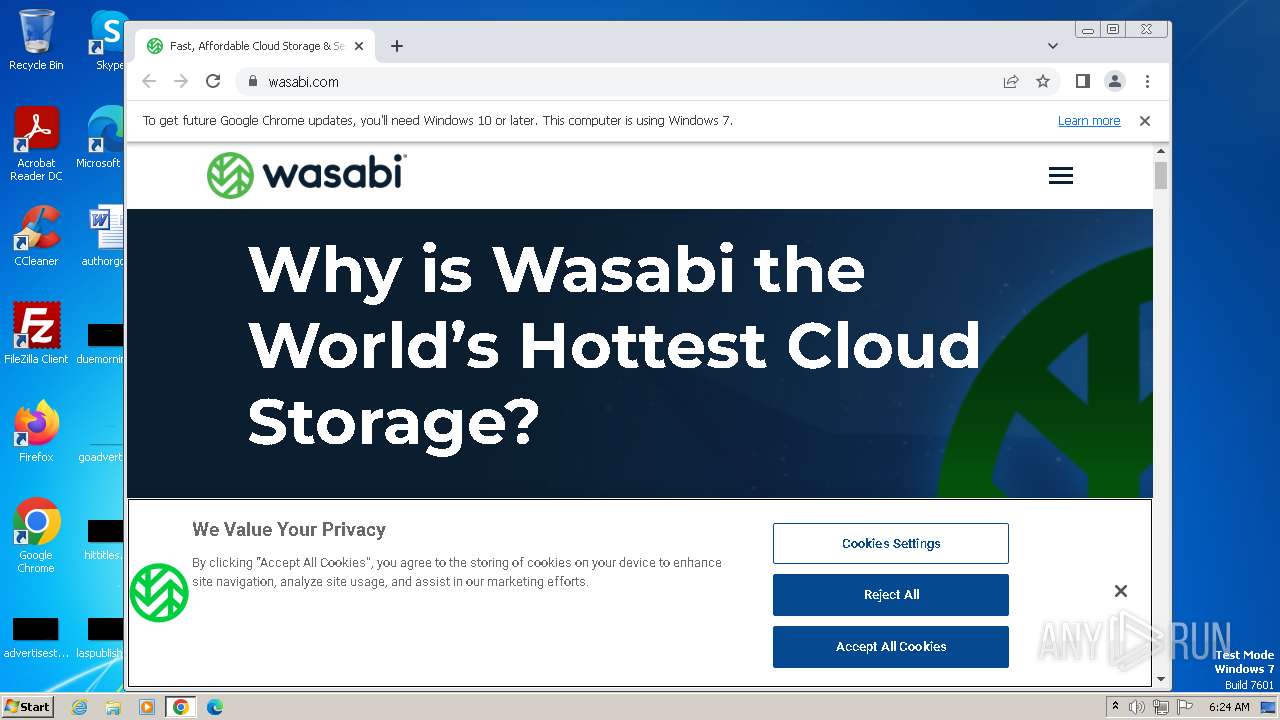
Task: Open Chrome three-dot menu
Action: (1147, 82)
